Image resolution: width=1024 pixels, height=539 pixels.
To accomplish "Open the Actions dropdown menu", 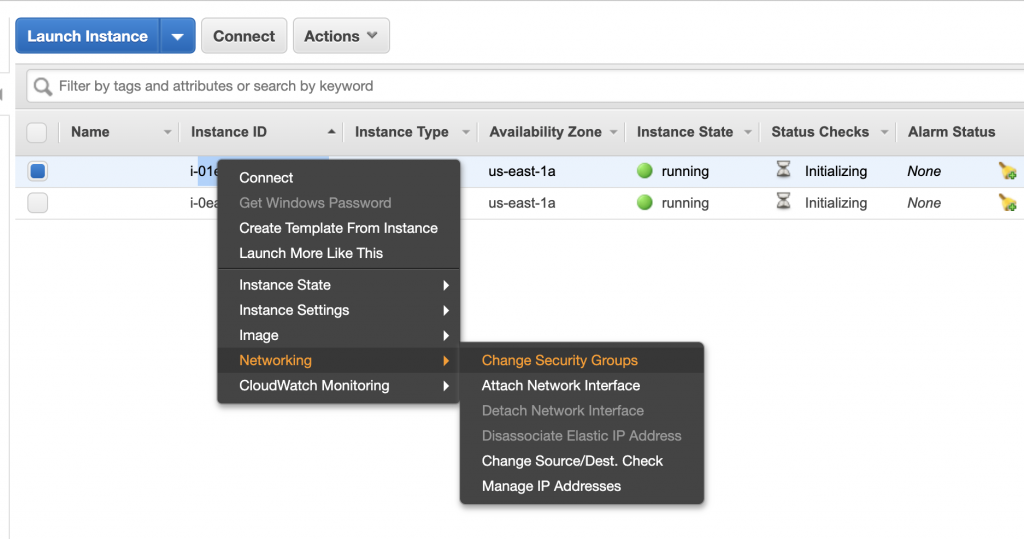I will pos(341,36).
